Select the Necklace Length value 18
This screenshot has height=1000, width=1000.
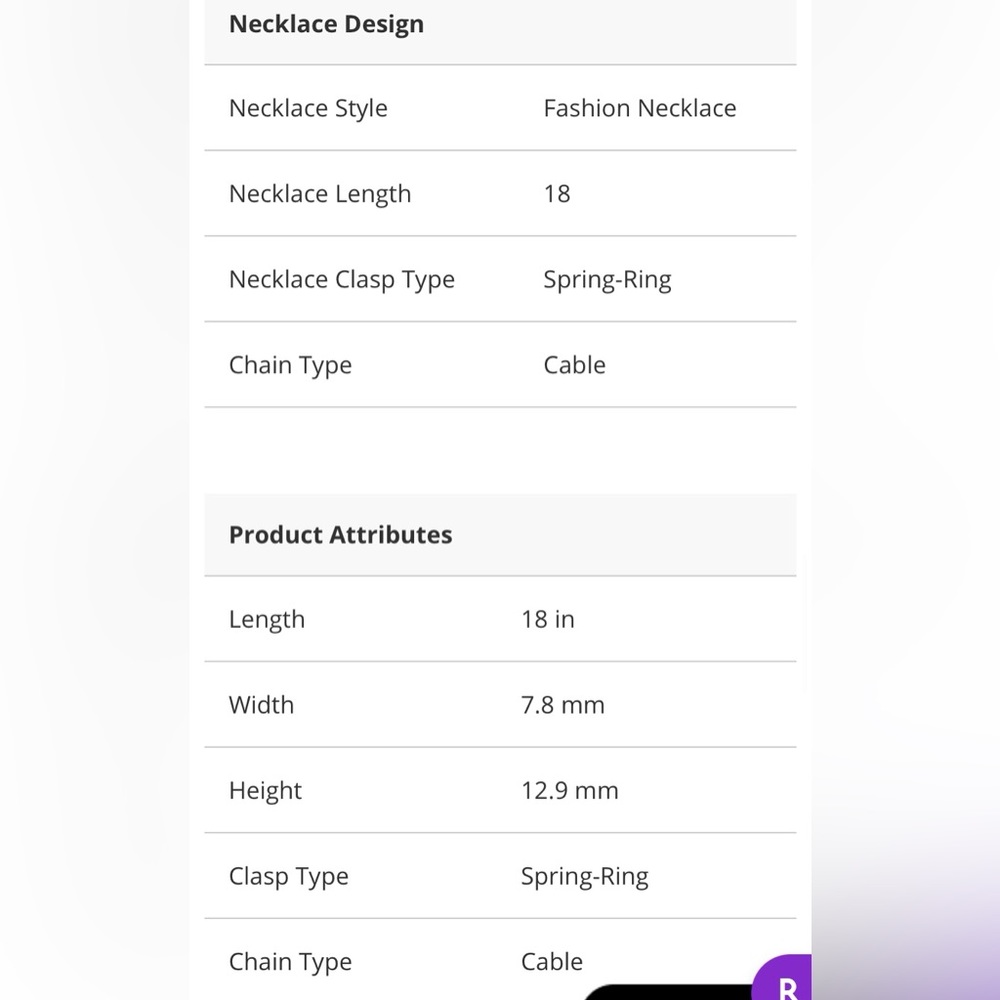(557, 194)
